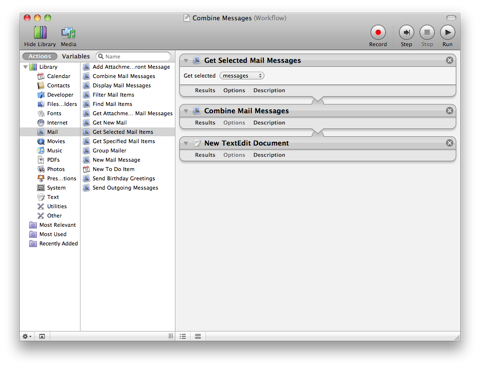Screen dimensions: 480x368
Task: Show Results for Combine Mail Messages action
Action: point(205,123)
